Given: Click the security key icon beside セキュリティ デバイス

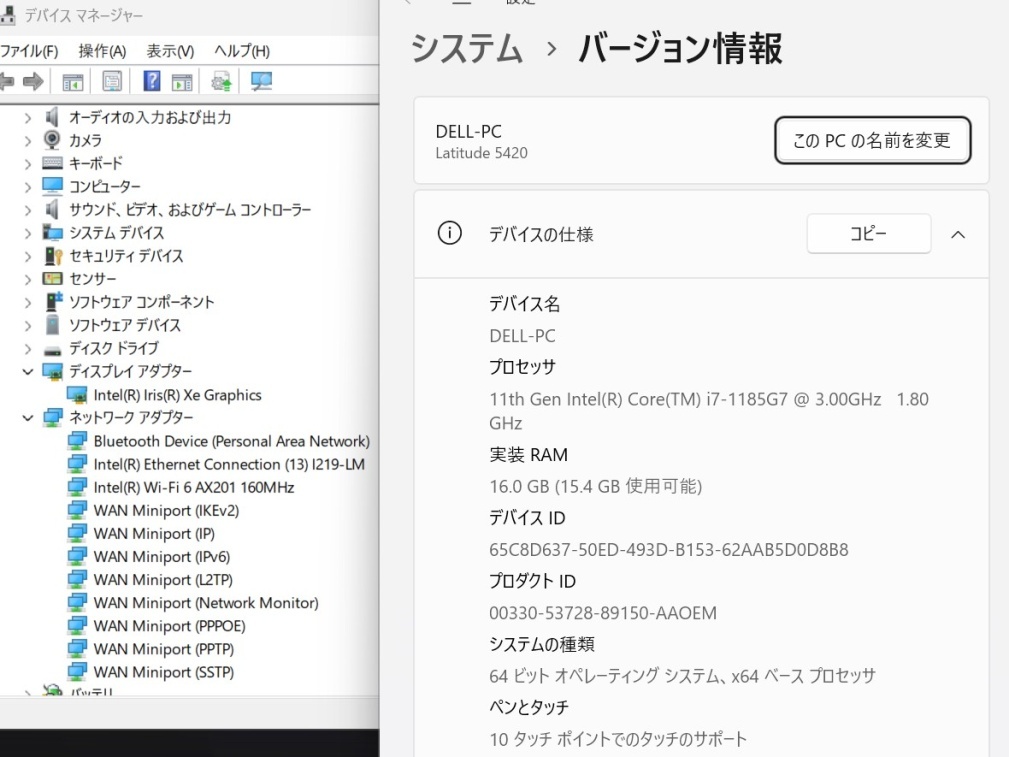Looking at the screenshot, I should [53, 256].
